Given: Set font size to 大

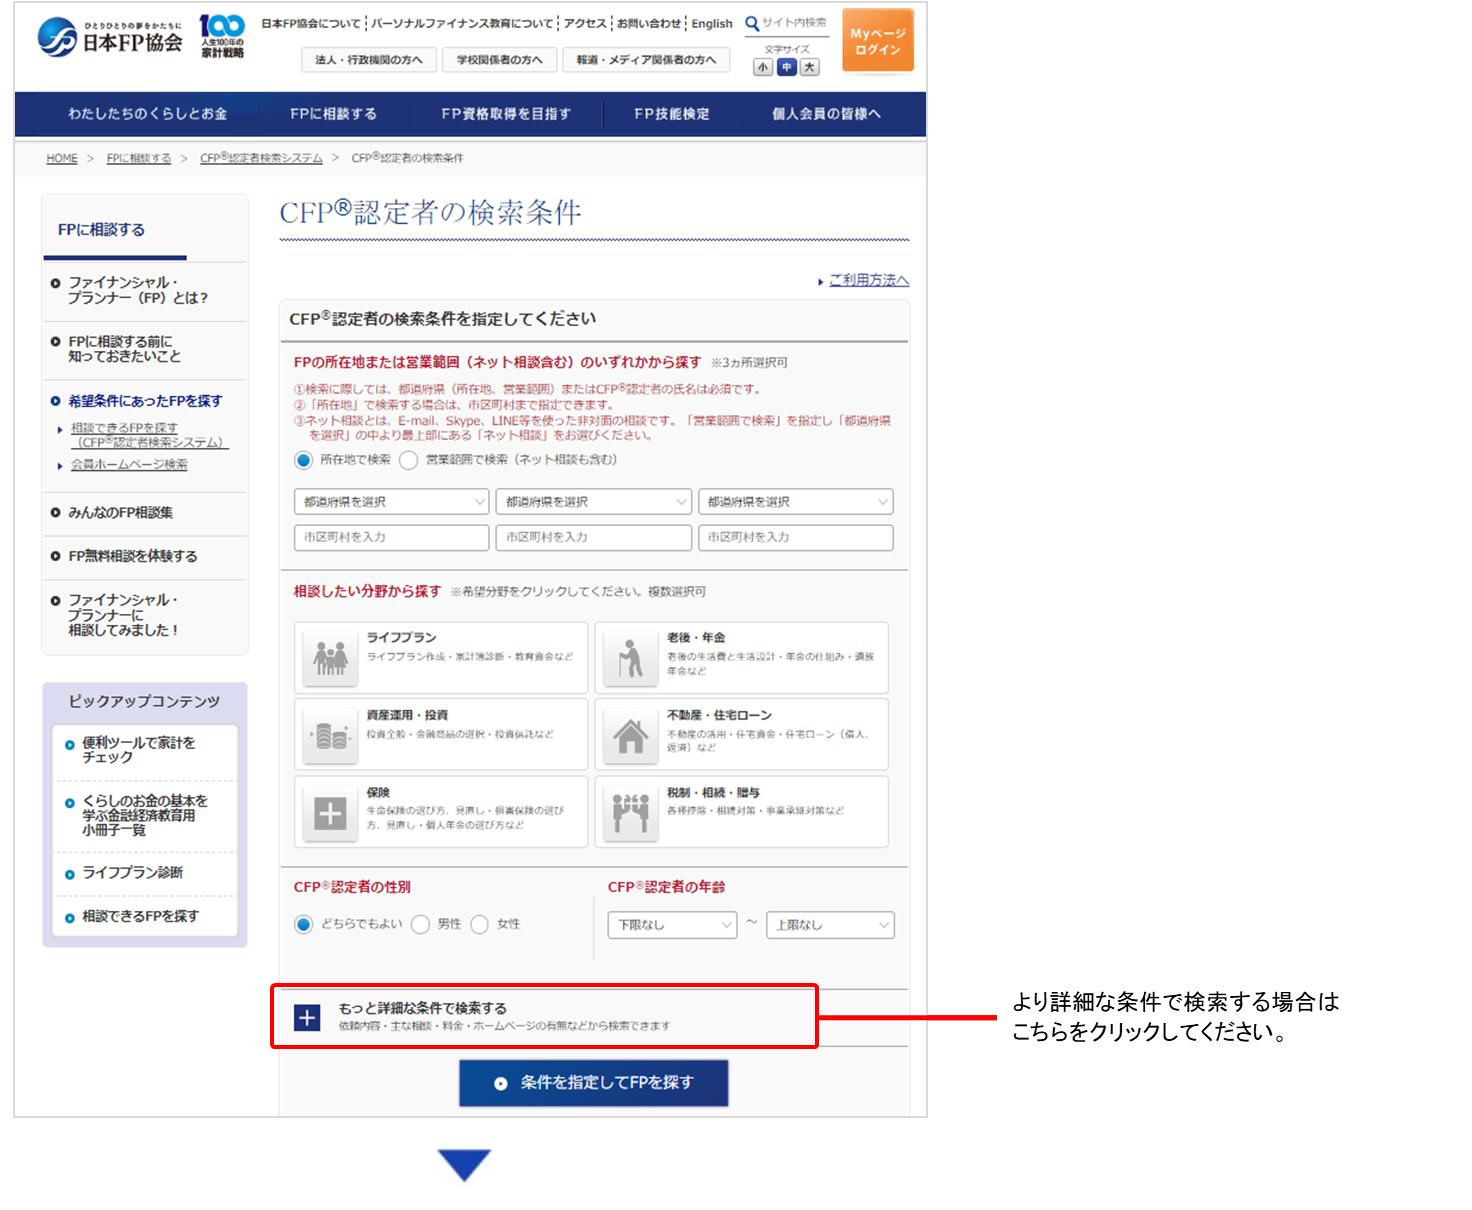Looking at the screenshot, I should [810, 67].
